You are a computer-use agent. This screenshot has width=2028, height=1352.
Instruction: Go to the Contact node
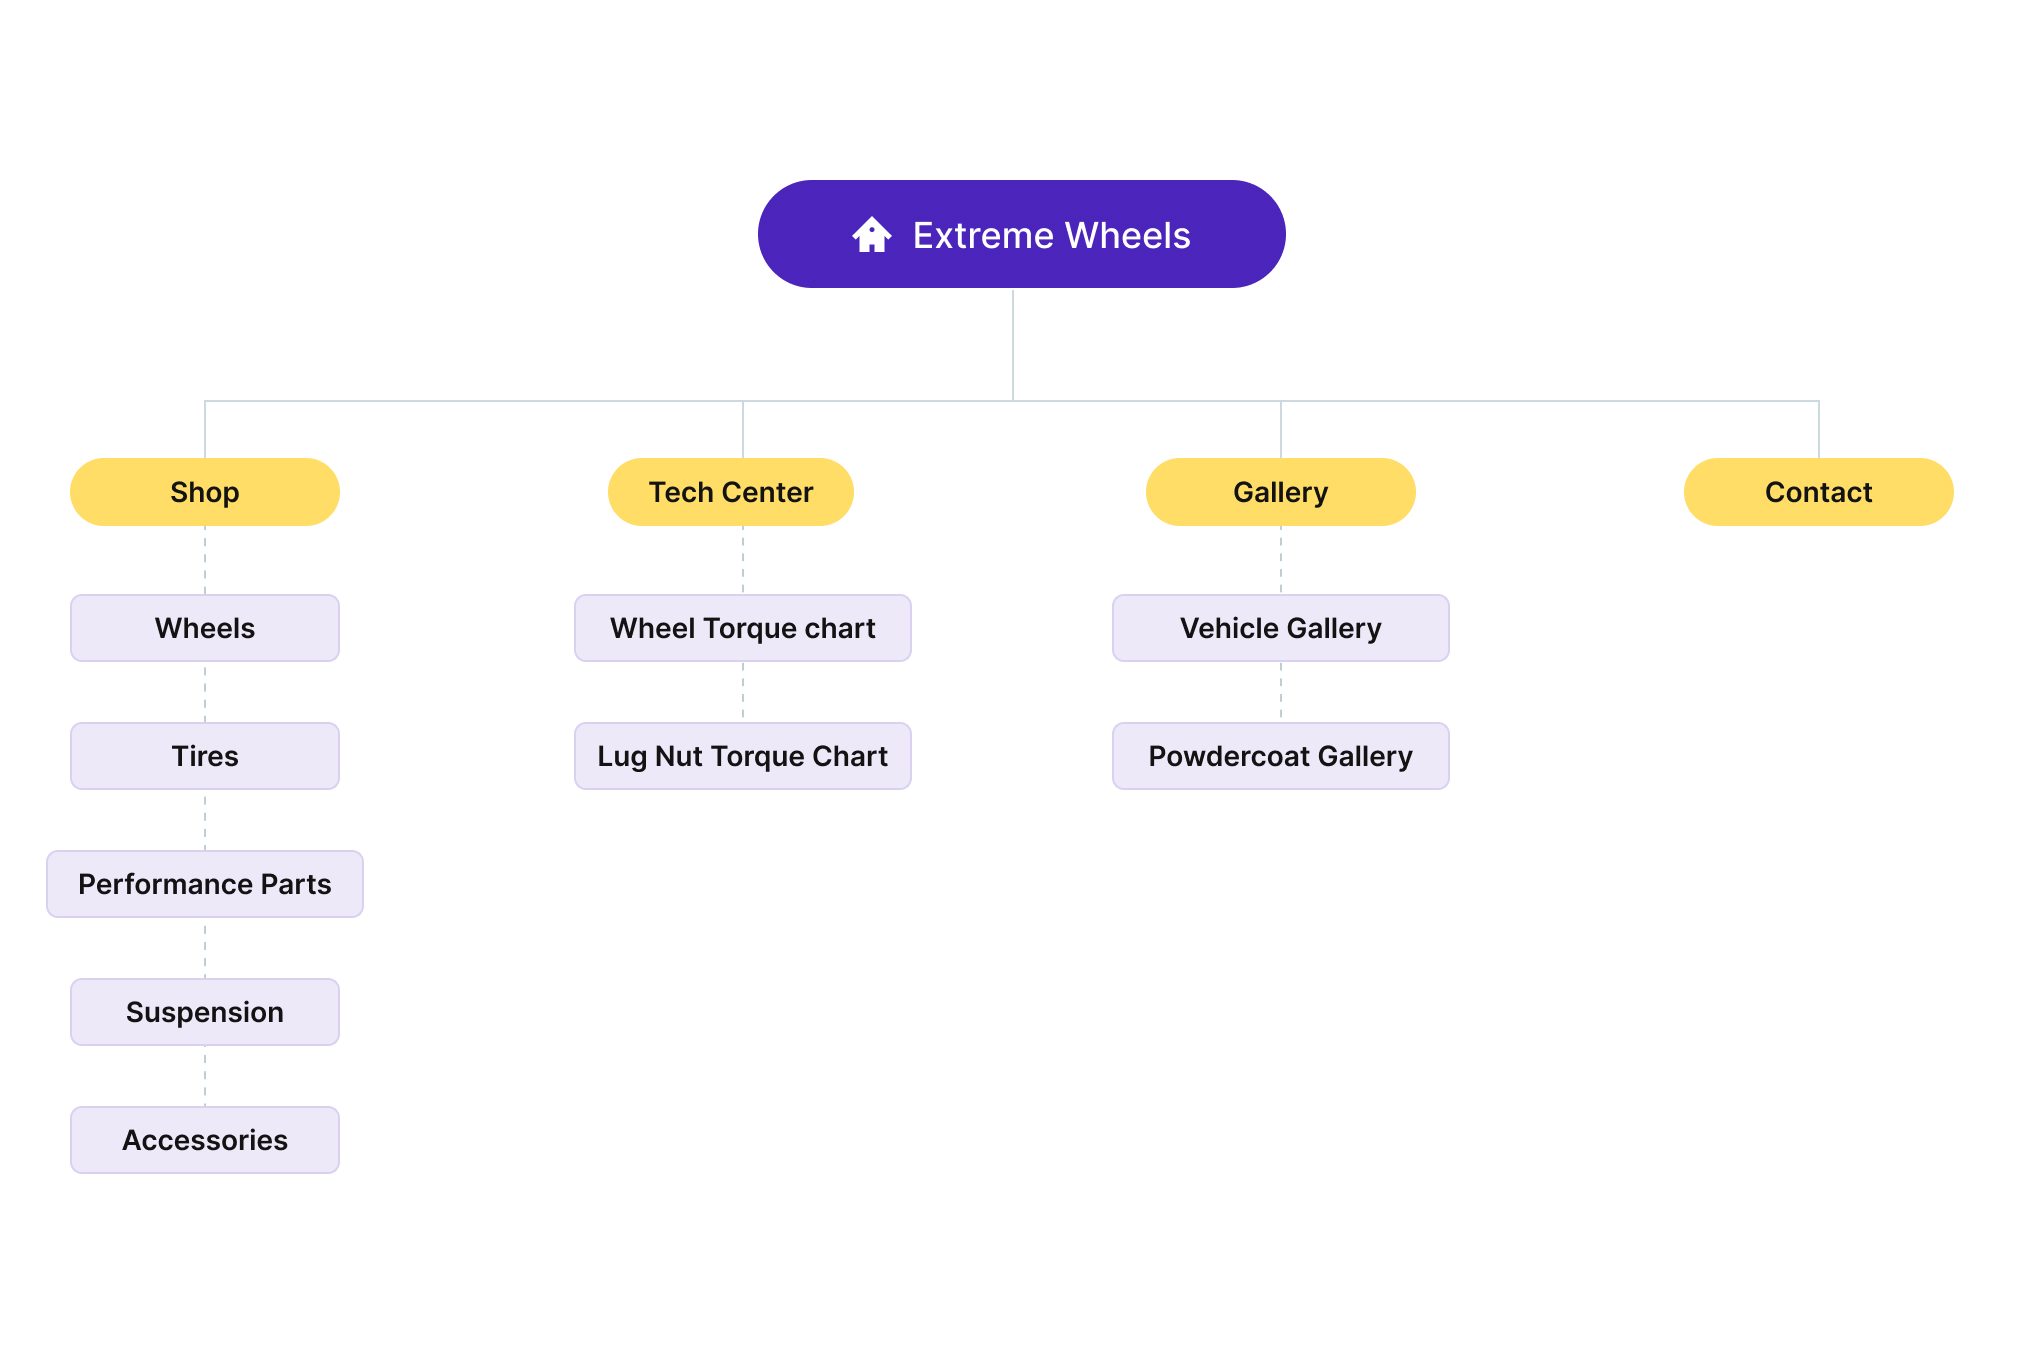(1818, 492)
